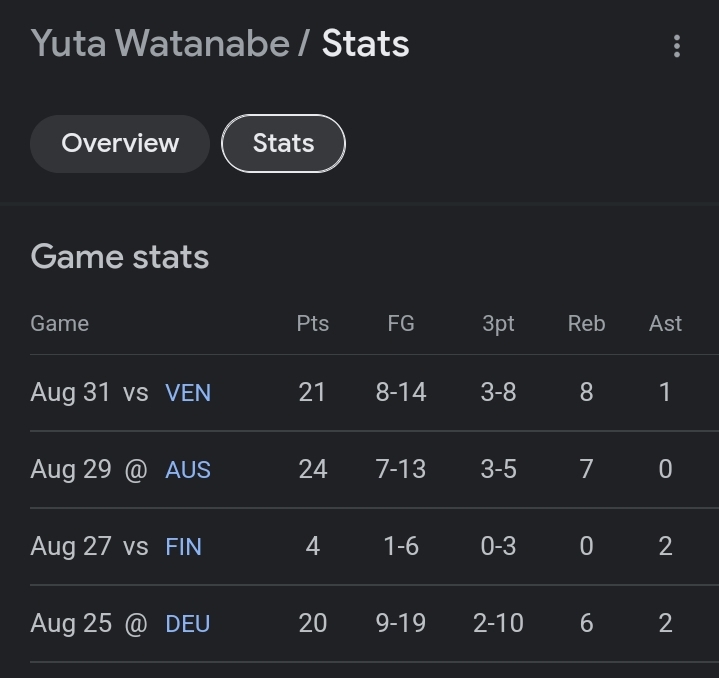719x678 pixels.
Task: Switch to the Overview tab
Action: (x=120, y=143)
